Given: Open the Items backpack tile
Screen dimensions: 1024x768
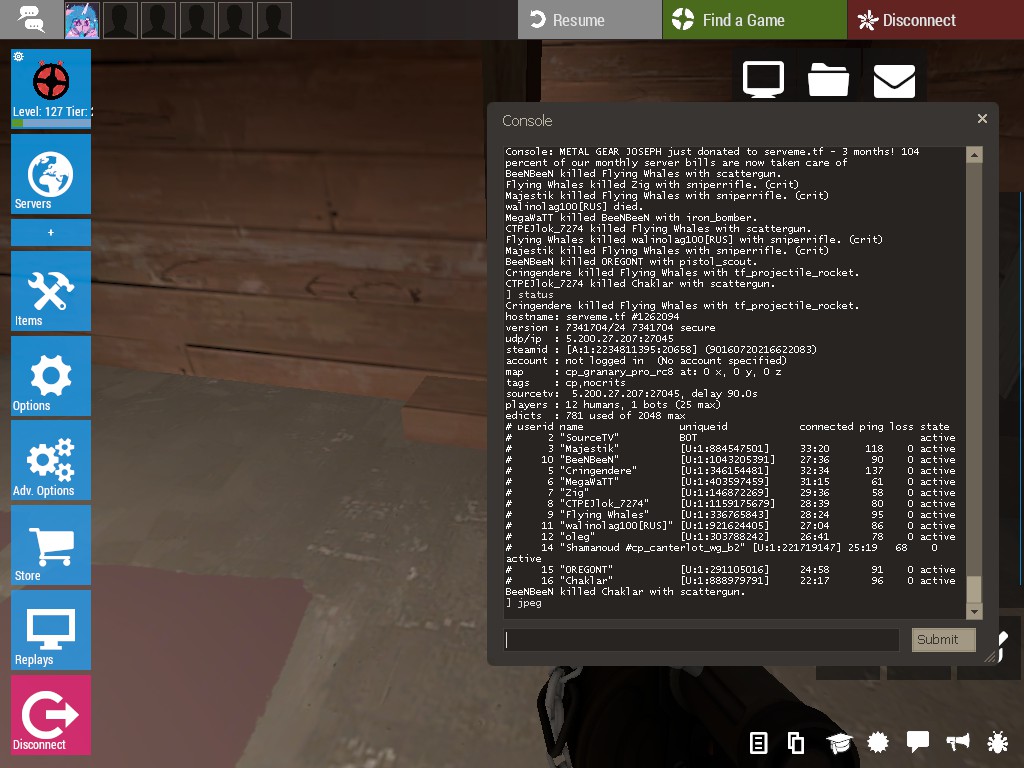Looking at the screenshot, I should [51, 290].
